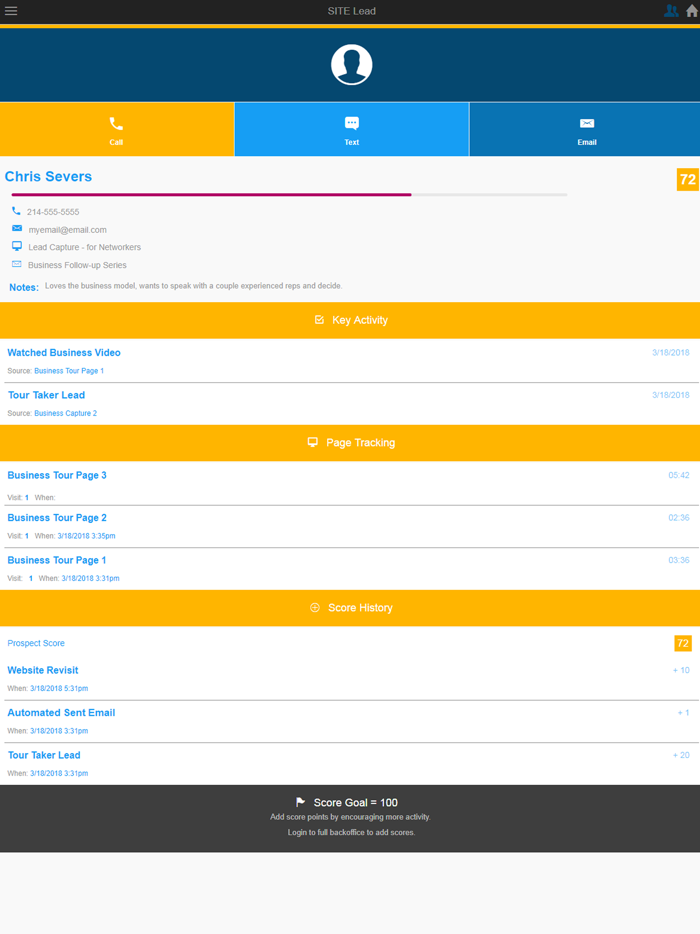
Task: Click the checkbox icon in Key Activity header
Action: (319, 320)
